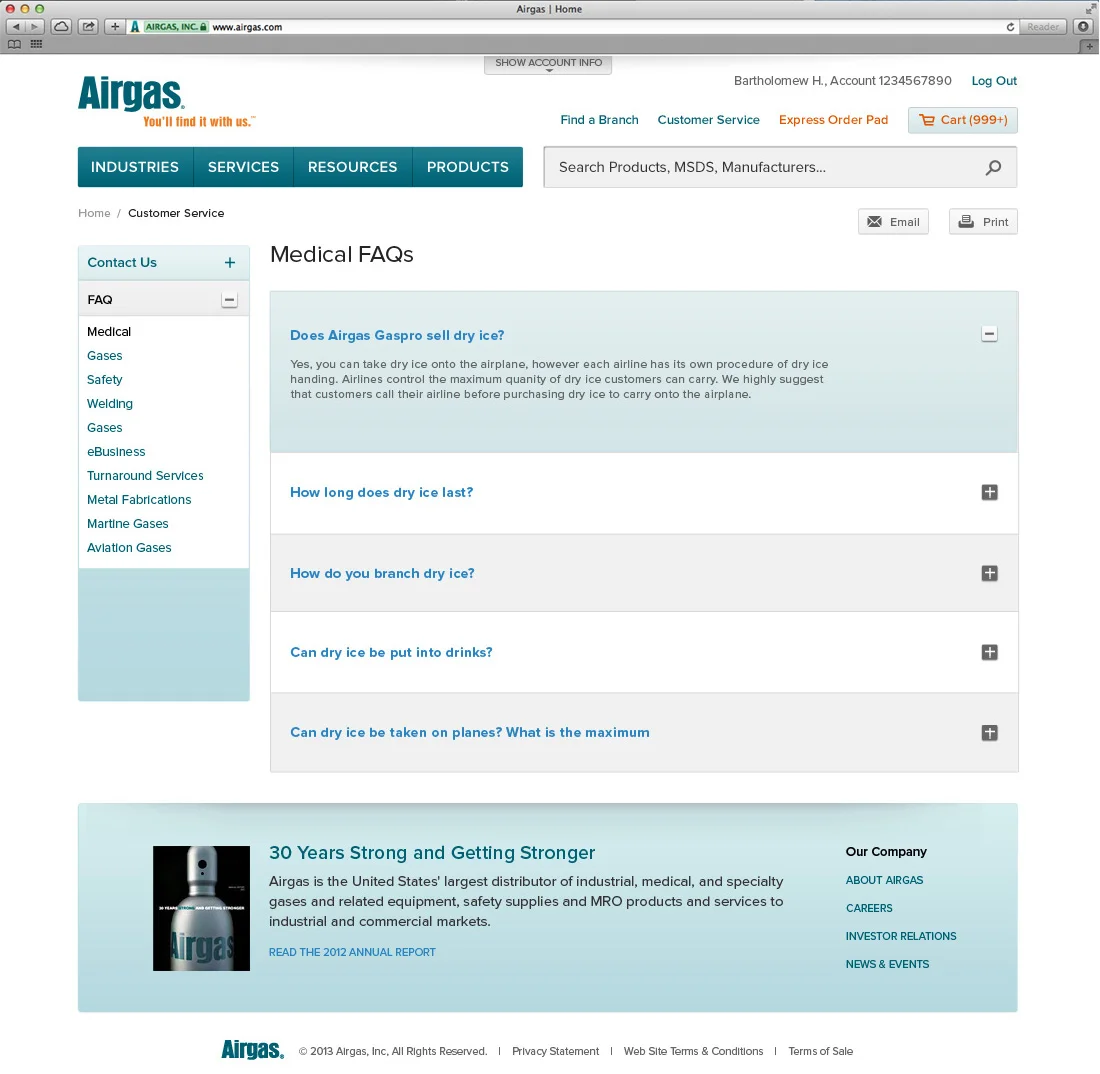Click the INVESTOR RELATIONS link
Viewport: 1100px width, 1074px height.
click(x=901, y=937)
